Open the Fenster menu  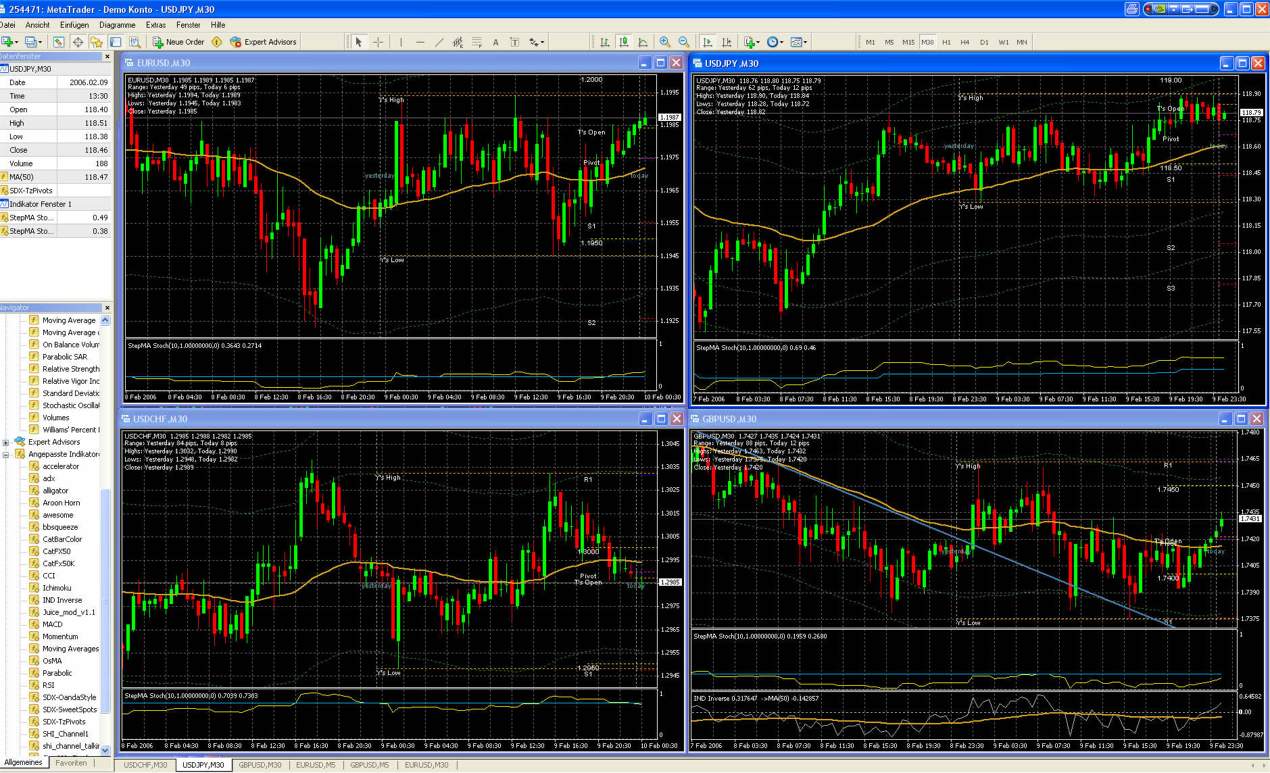187,24
